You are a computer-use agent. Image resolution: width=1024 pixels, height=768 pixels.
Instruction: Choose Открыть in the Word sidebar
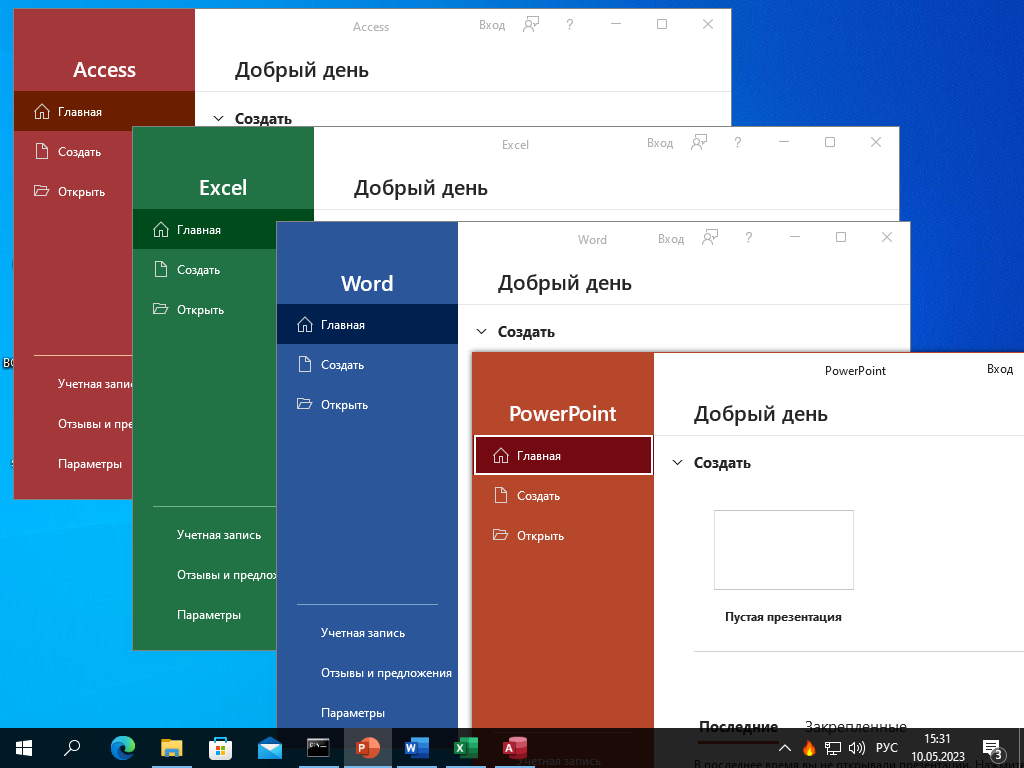[368, 405]
